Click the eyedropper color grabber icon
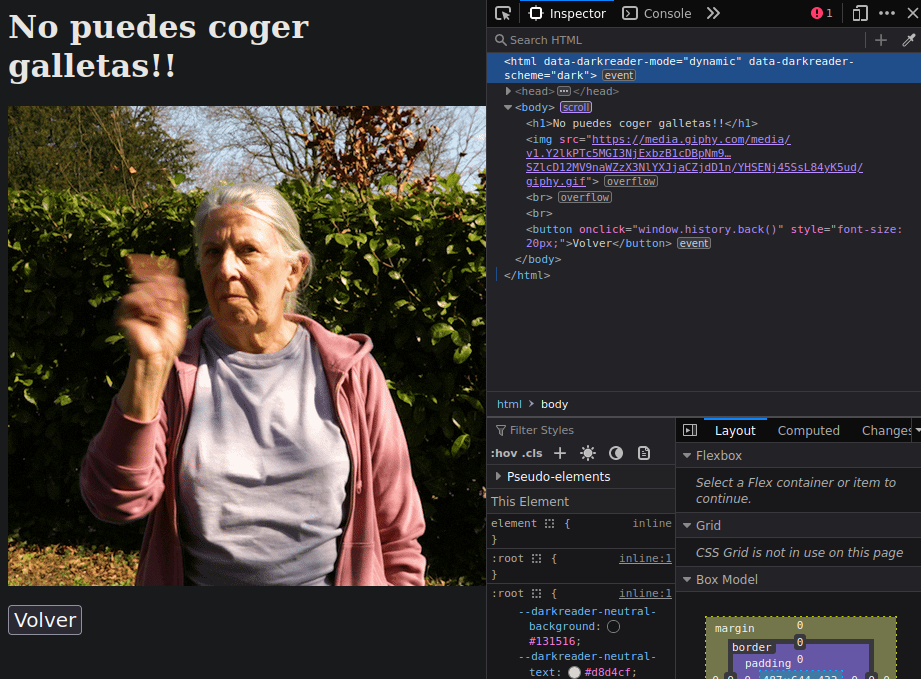 [908, 40]
